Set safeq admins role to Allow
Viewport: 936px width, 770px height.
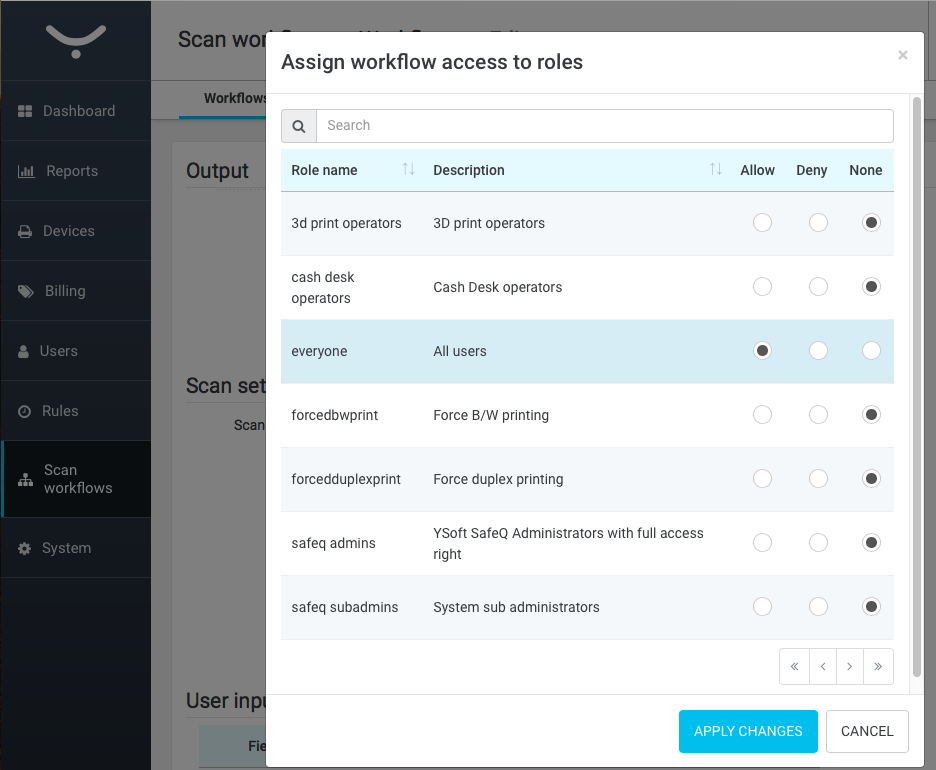tap(762, 543)
